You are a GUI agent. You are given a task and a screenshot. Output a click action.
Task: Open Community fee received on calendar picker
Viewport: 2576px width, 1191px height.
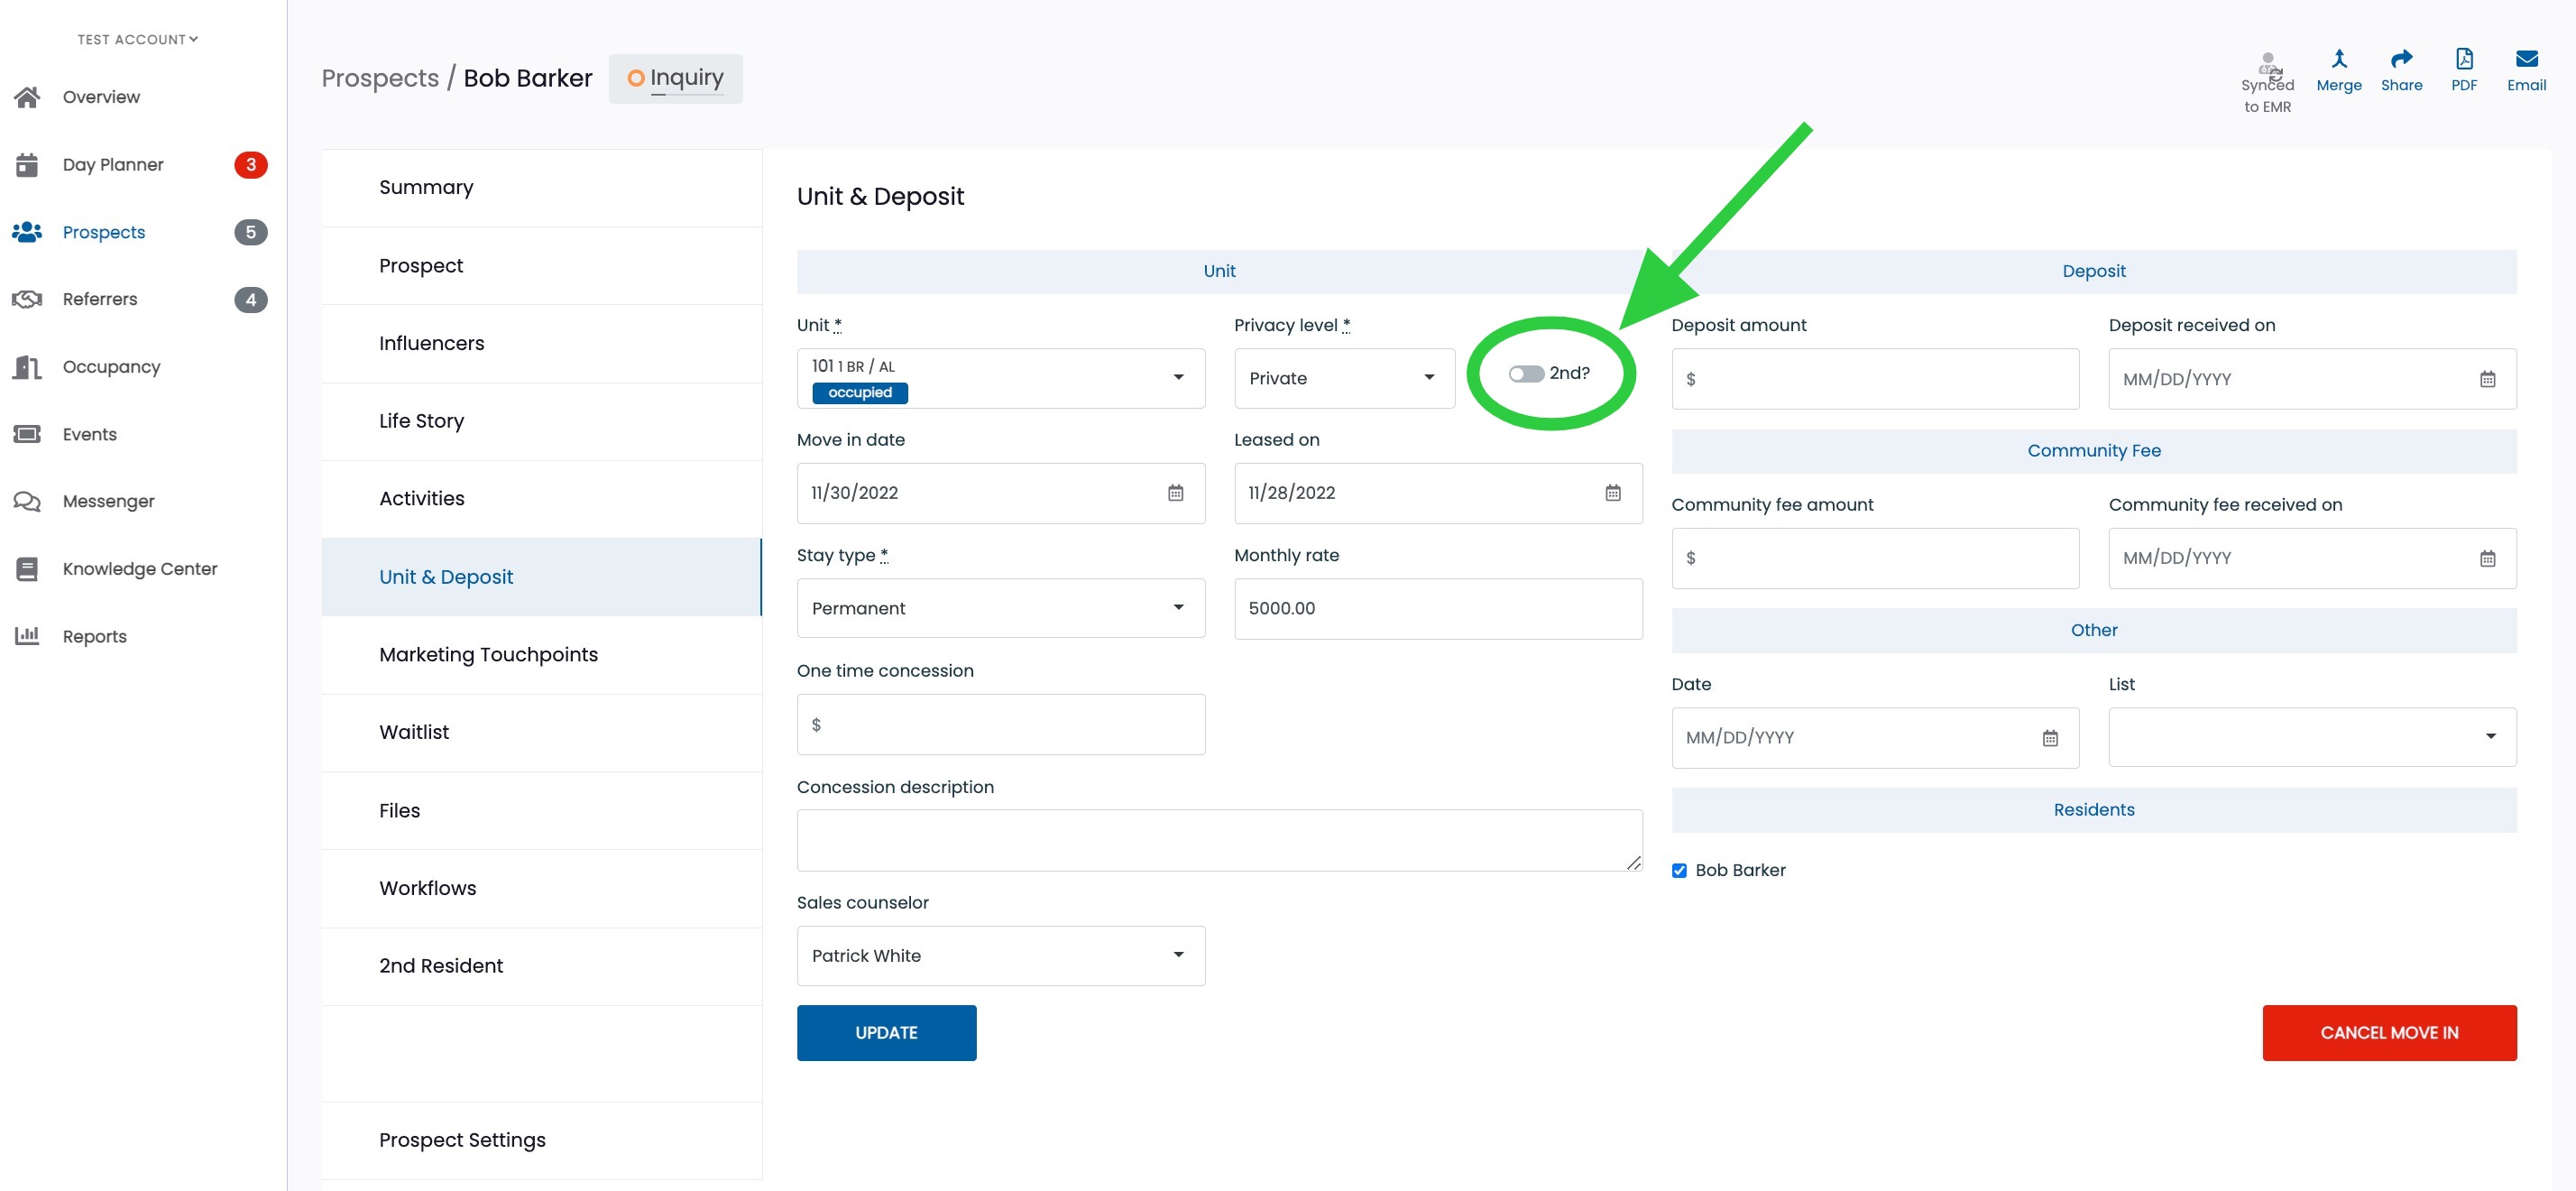pyautogui.click(x=2487, y=558)
